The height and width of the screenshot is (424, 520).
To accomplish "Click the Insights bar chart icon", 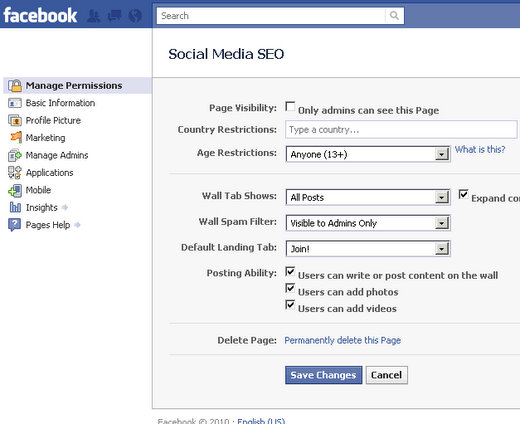I will point(15,207).
